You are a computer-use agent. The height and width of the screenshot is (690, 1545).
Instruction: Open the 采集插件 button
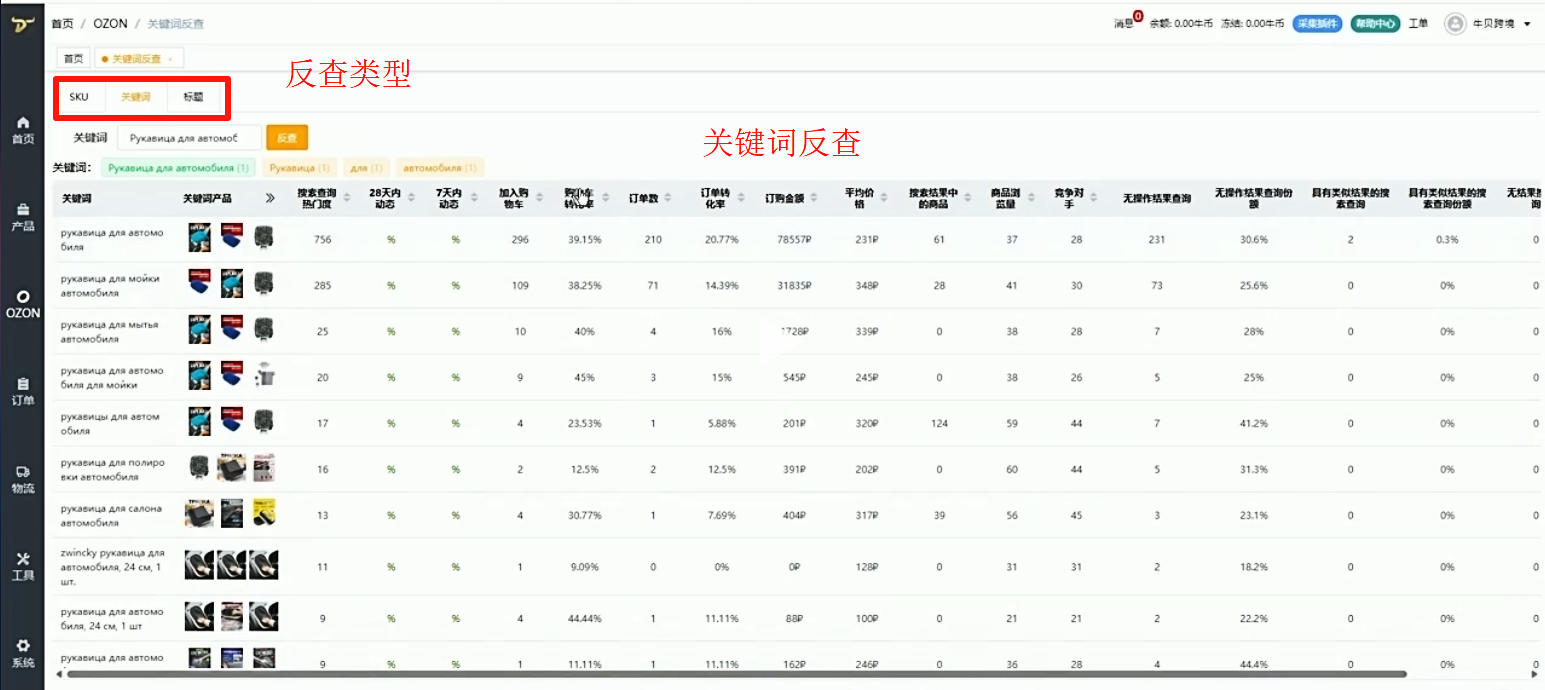point(1316,23)
